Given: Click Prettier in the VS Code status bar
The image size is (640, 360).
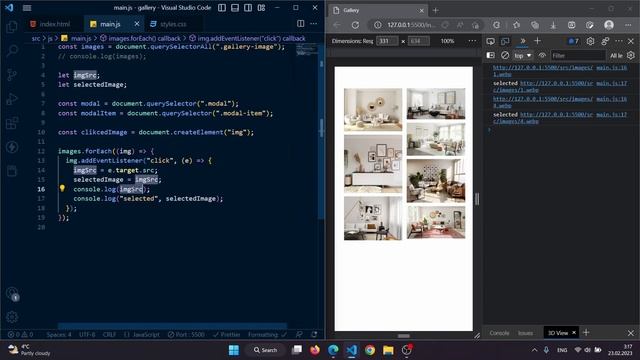Looking at the screenshot, I should click(x=227, y=334).
